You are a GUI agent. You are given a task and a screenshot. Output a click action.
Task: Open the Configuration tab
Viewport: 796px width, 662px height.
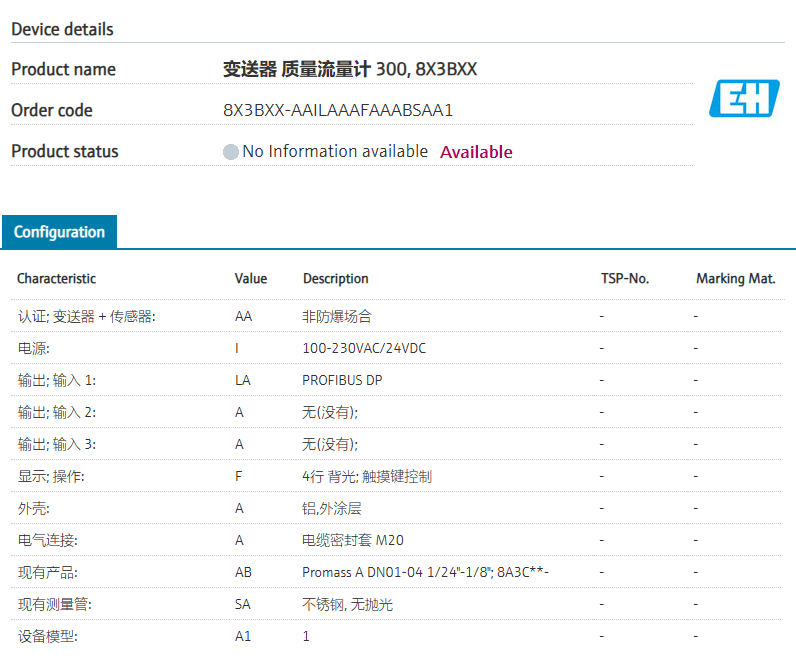pyautogui.click(x=59, y=232)
